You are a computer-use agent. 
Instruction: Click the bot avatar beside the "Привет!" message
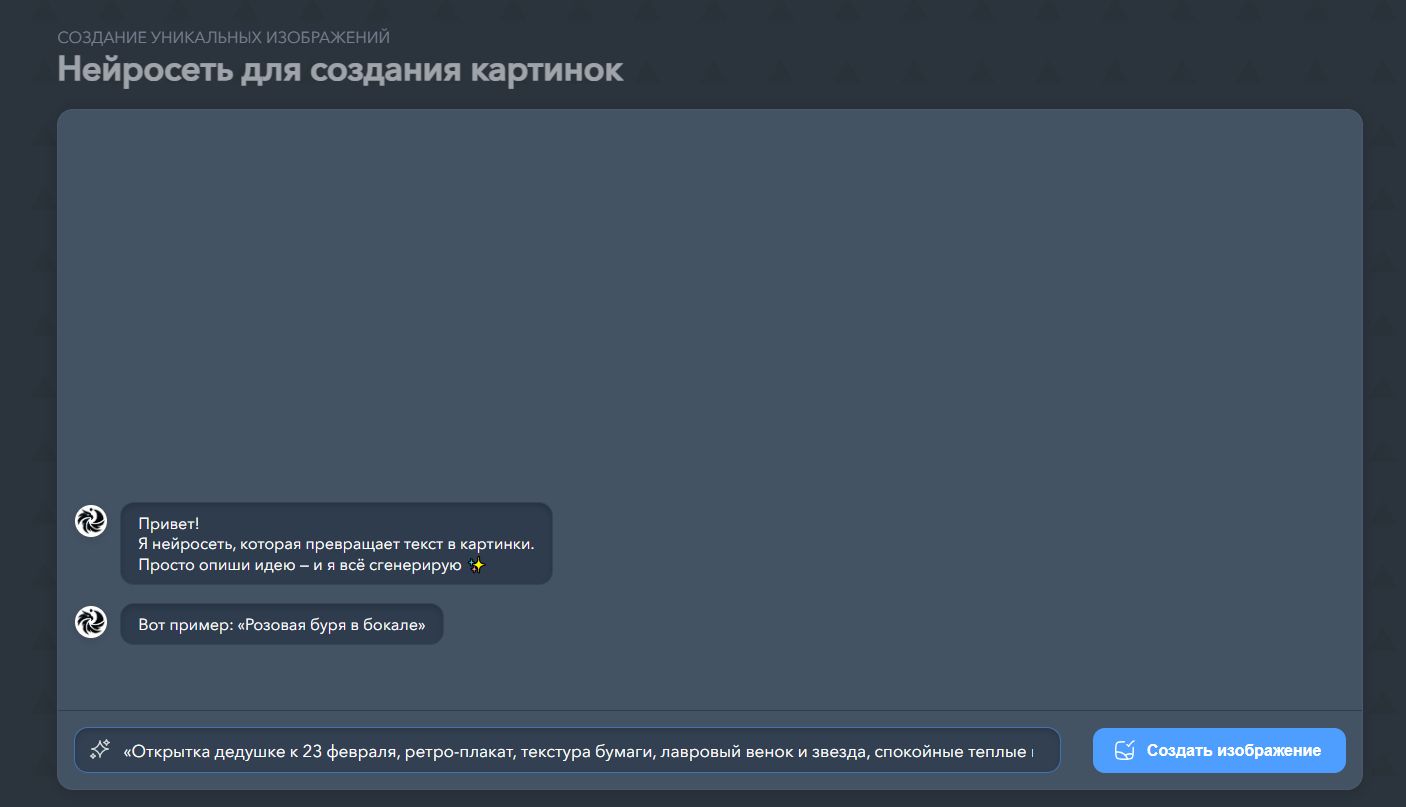[x=91, y=521]
